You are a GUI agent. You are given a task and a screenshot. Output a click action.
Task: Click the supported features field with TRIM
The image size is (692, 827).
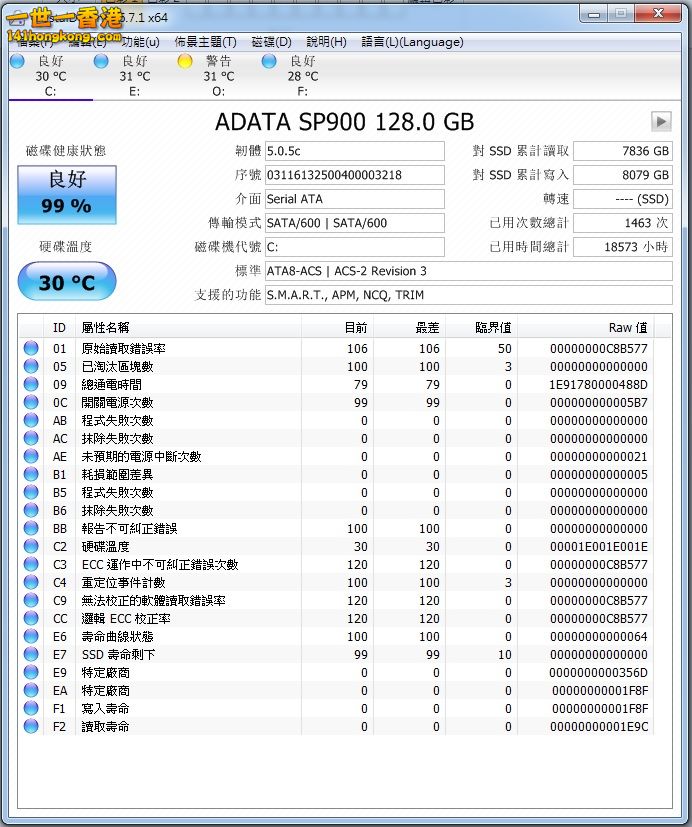tap(468, 295)
